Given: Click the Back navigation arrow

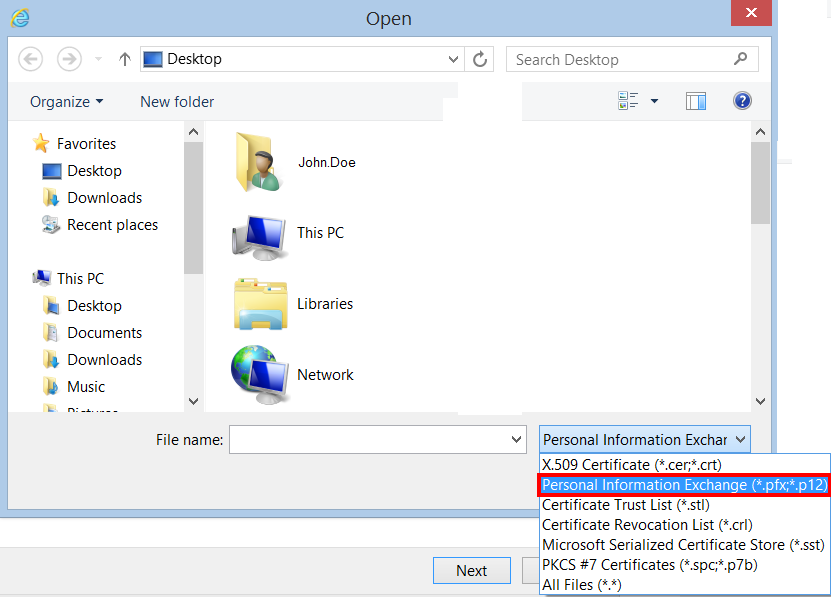Looking at the screenshot, I should pyautogui.click(x=32, y=59).
